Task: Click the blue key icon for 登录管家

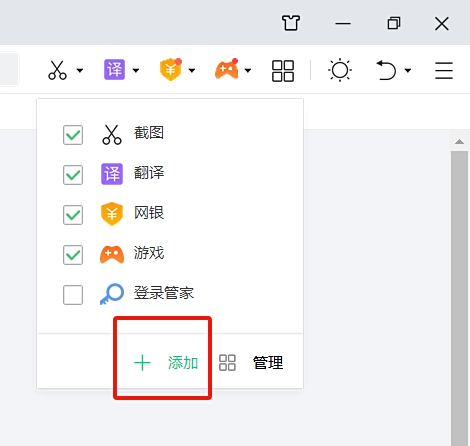Action: (112, 294)
